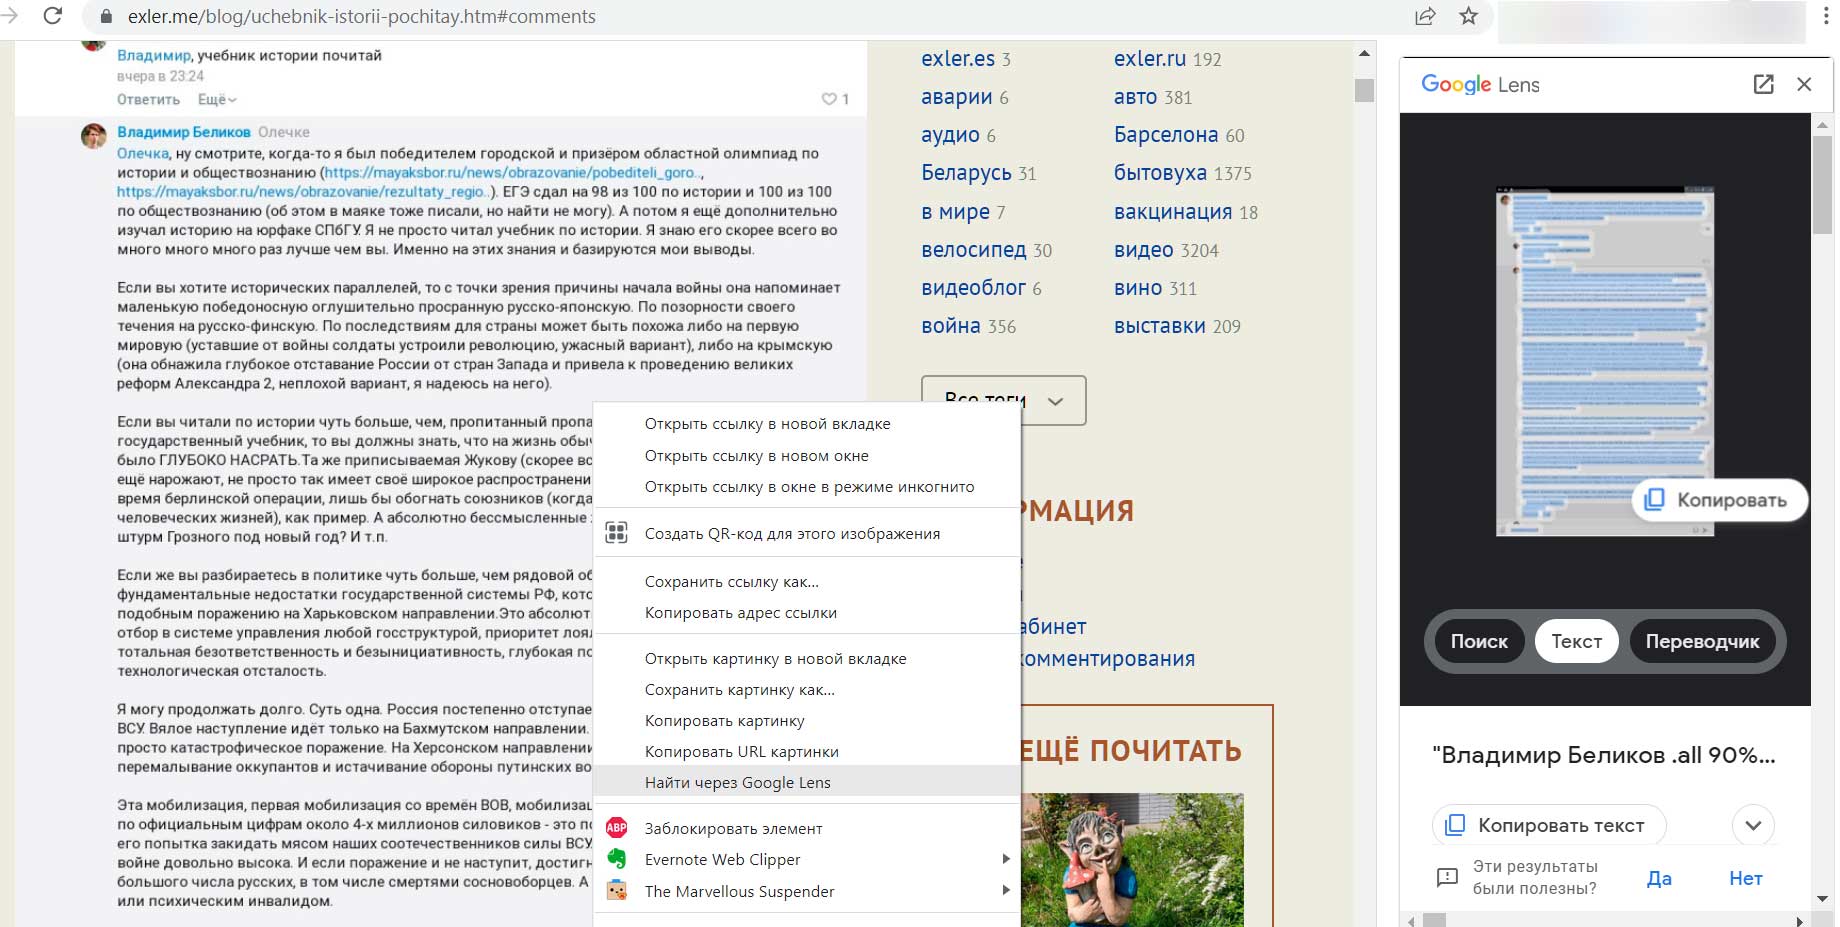The height and width of the screenshot is (927, 1840).
Task: Click the share page icon in address bar
Action: pyautogui.click(x=1425, y=16)
